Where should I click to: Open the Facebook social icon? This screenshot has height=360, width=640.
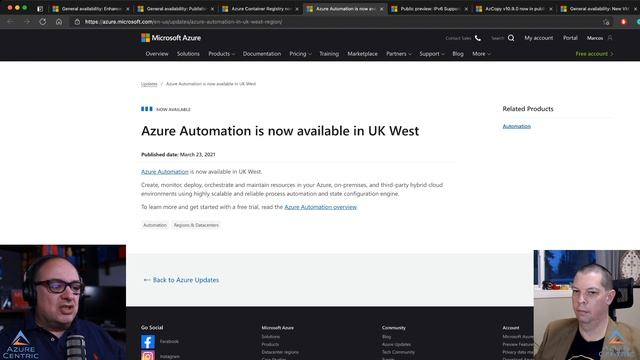coord(148,342)
